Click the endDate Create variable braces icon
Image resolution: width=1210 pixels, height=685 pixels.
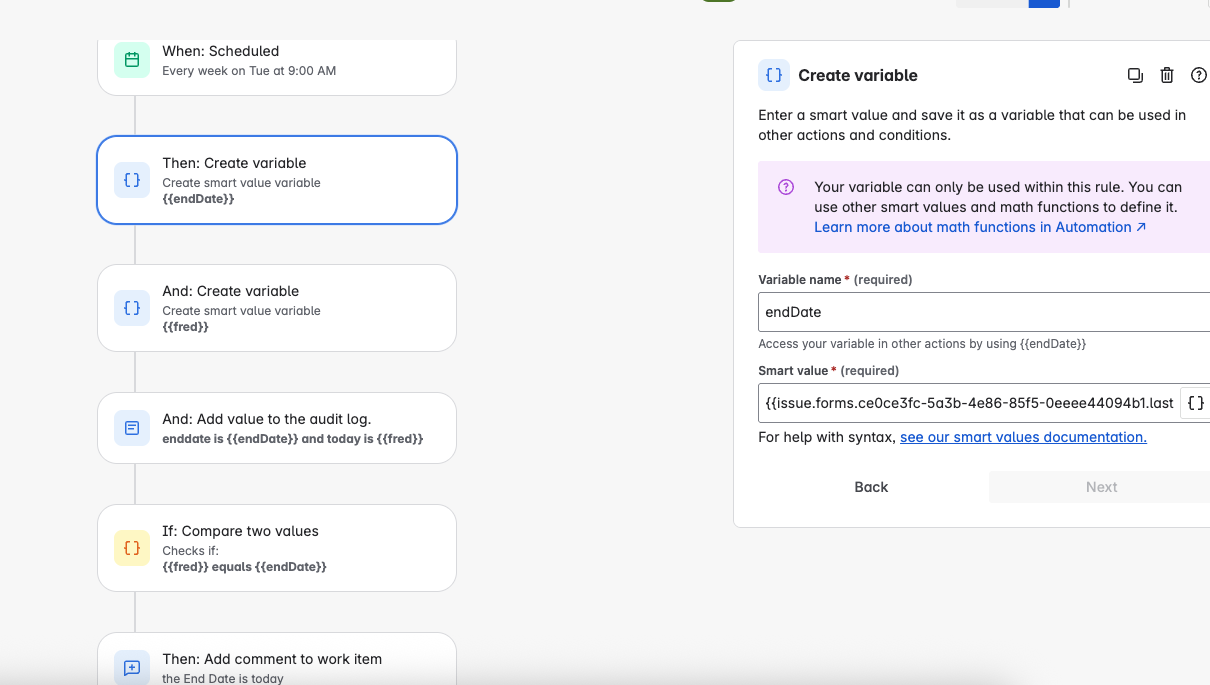coord(132,180)
